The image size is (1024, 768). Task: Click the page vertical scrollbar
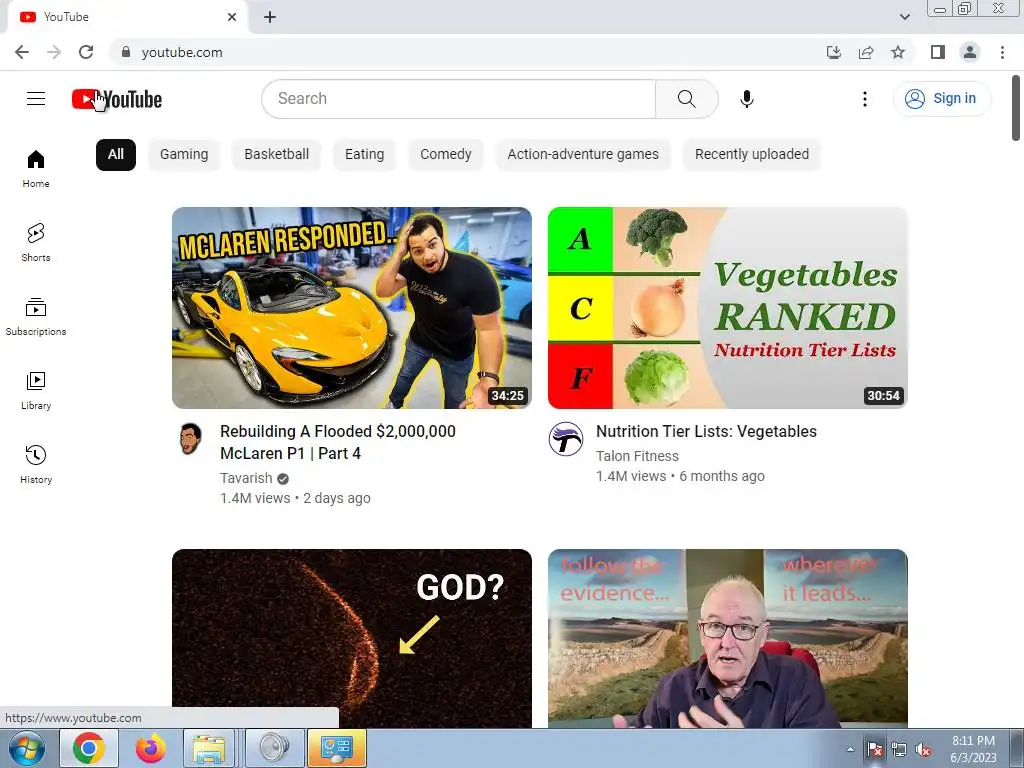[1016, 108]
